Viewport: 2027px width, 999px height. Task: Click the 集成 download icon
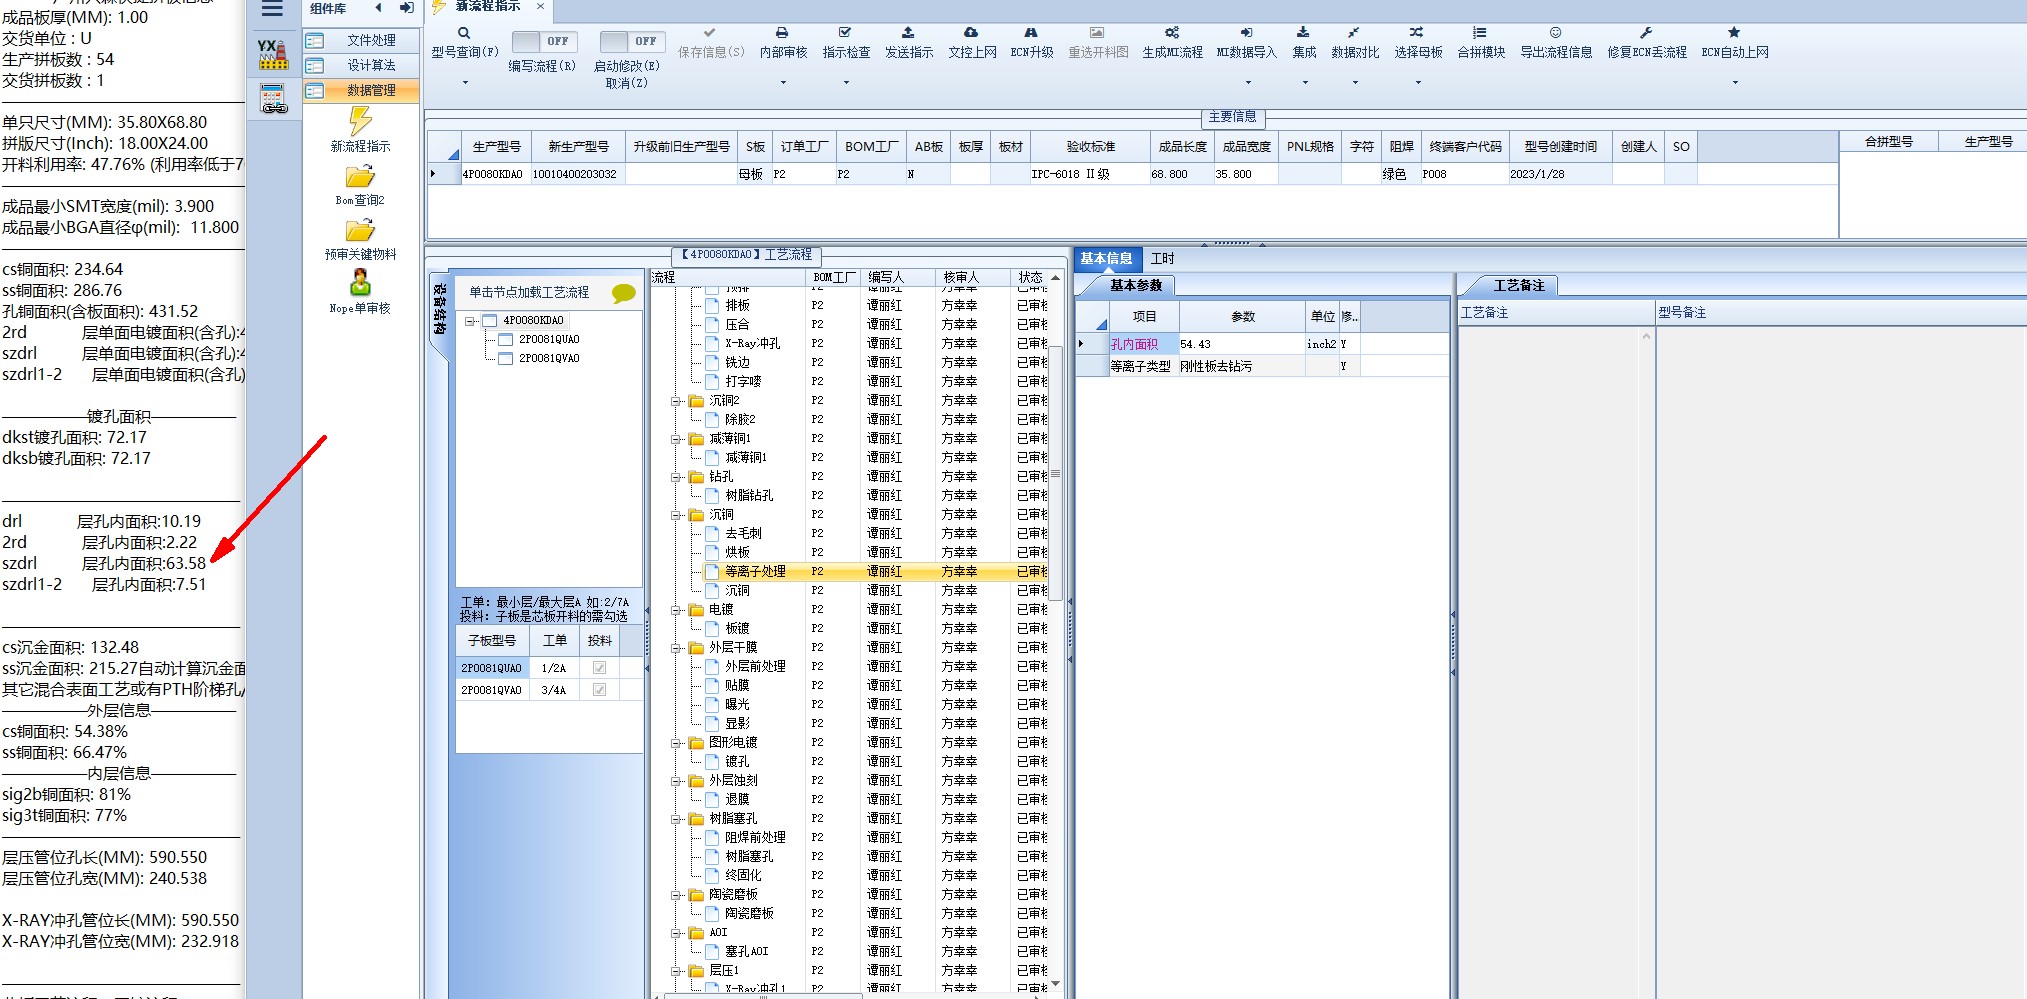pos(1303,33)
